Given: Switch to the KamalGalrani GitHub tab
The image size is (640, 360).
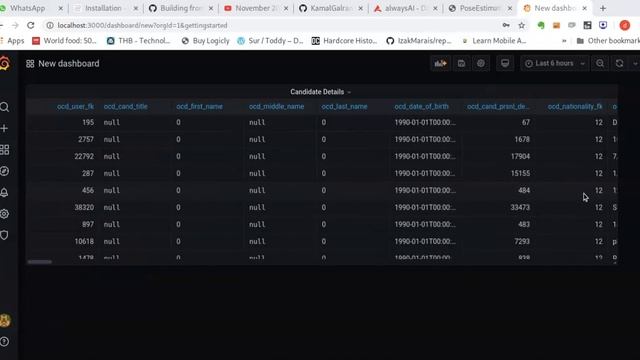Looking at the screenshot, I should click(331, 8).
